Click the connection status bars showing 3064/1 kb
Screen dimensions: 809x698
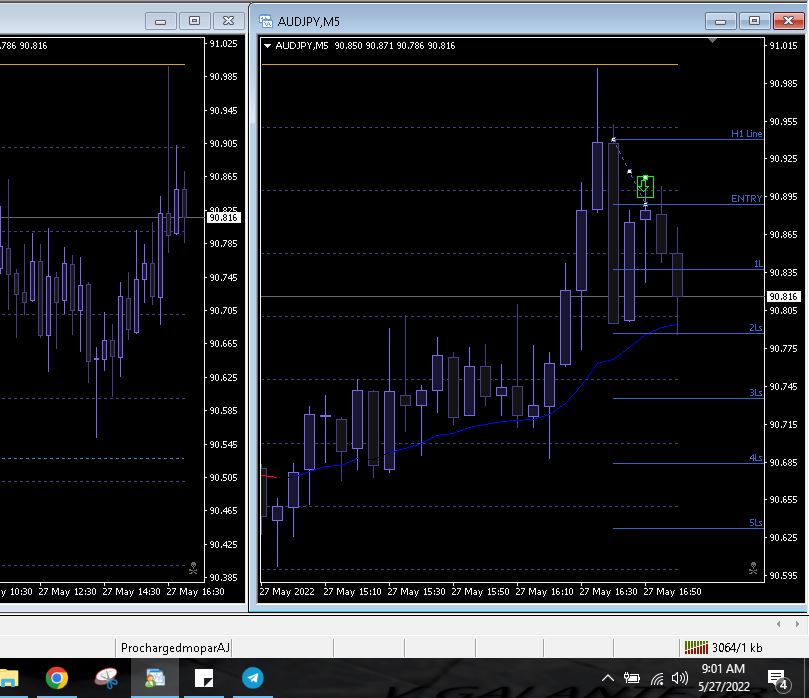point(697,648)
